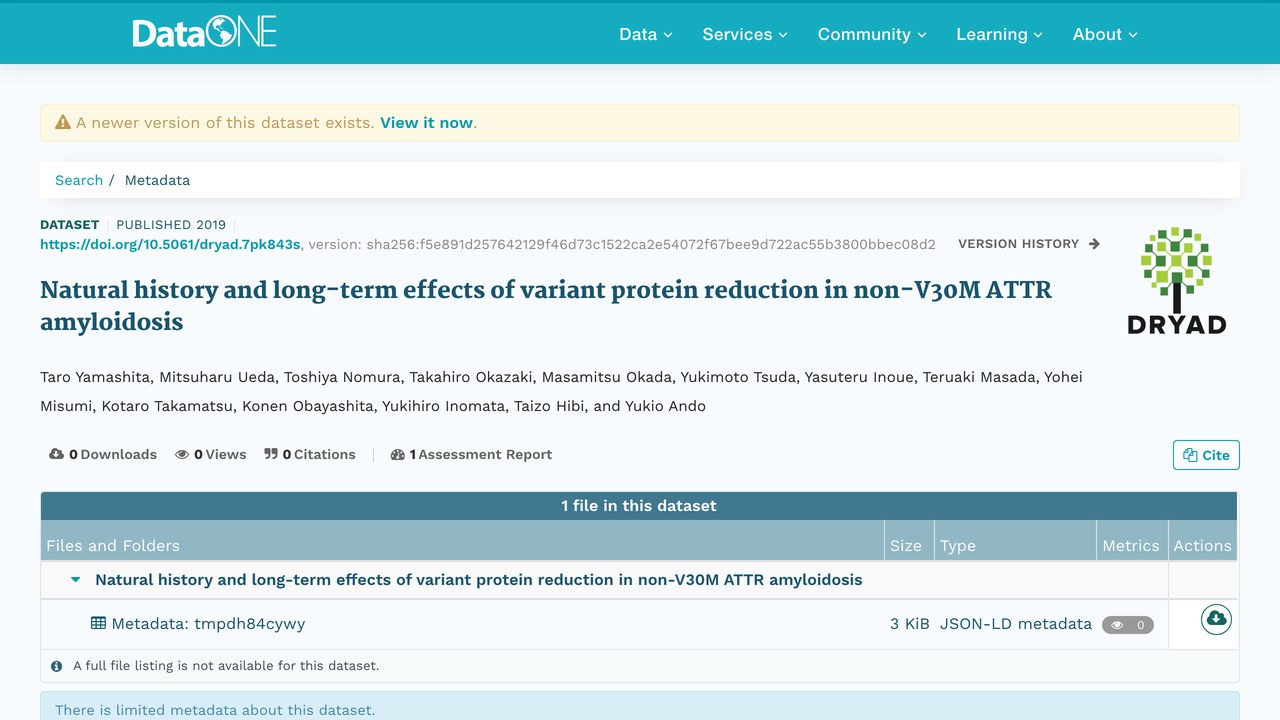The height and width of the screenshot is (720, 1280).
Task: Click the table icon beside Metadata file
Action: click(98, 623)
